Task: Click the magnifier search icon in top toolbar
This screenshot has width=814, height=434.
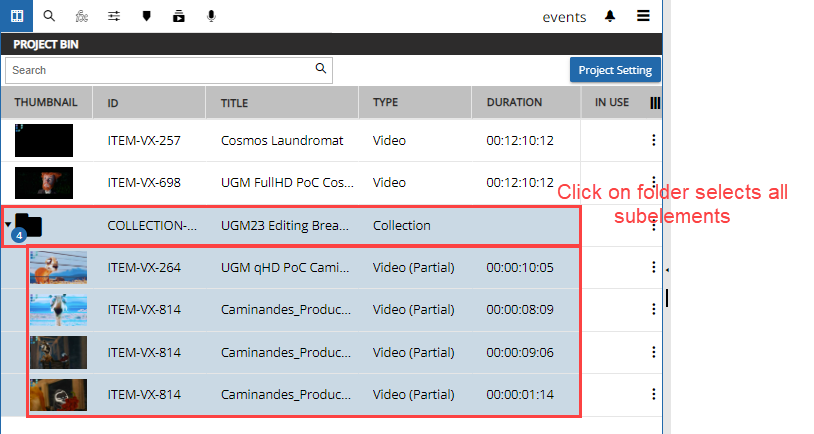Action: pyautogui.click(x=49, y=16)
